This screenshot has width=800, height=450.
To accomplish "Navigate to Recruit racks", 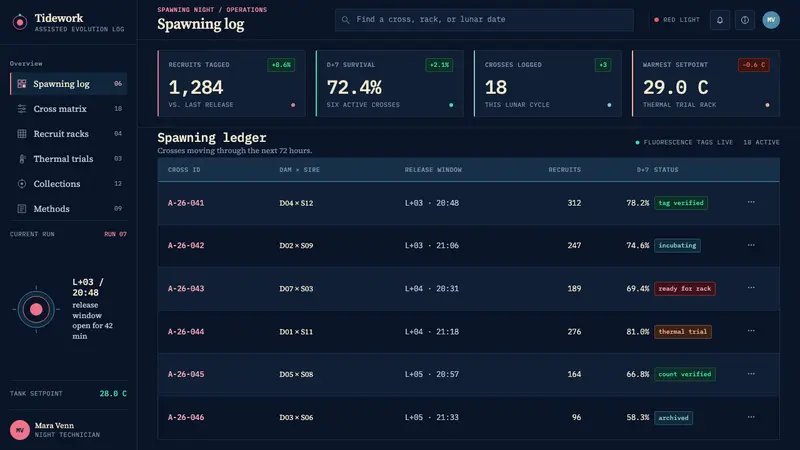I will (x=68, y=134).
